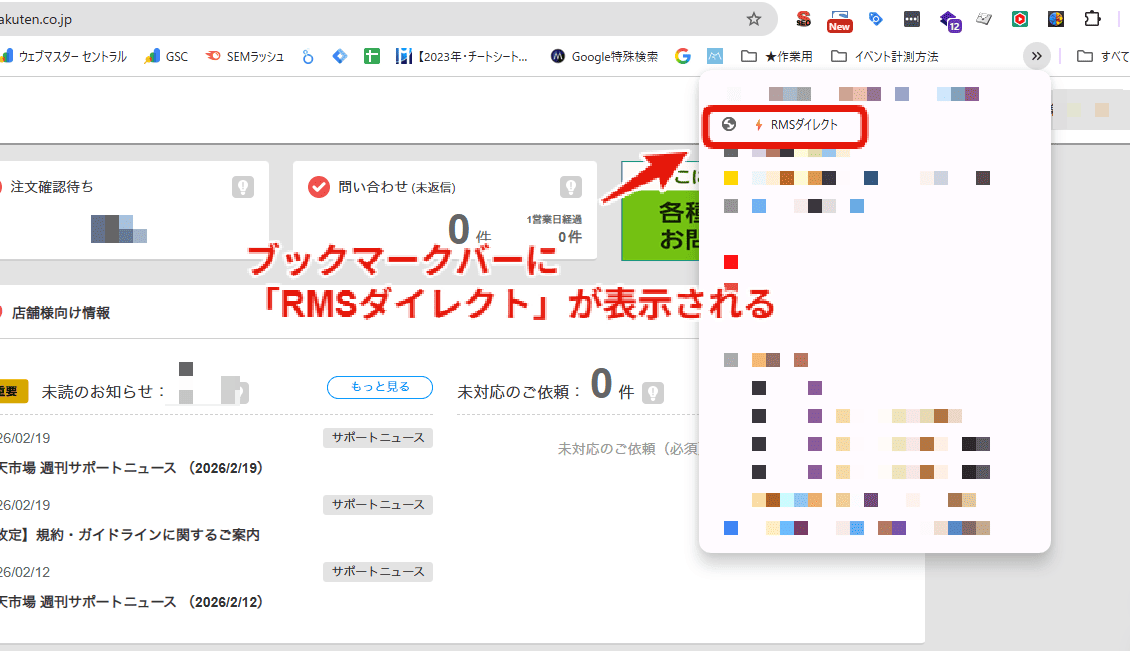
Task: Open the Google bookmark icon
Action: pos(683,57)
